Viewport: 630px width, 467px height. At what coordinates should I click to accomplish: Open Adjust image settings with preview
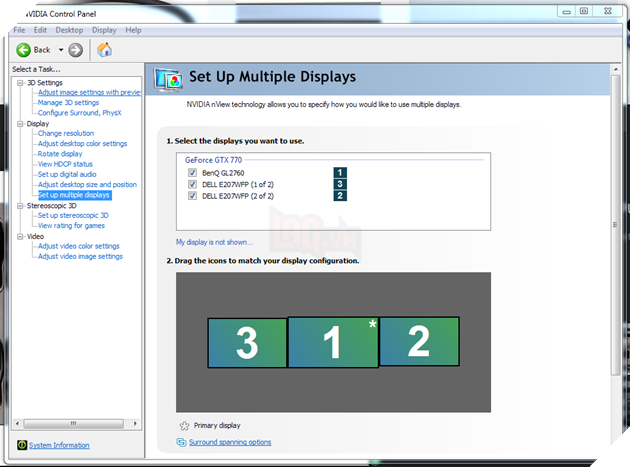click(x=89, y=92)
